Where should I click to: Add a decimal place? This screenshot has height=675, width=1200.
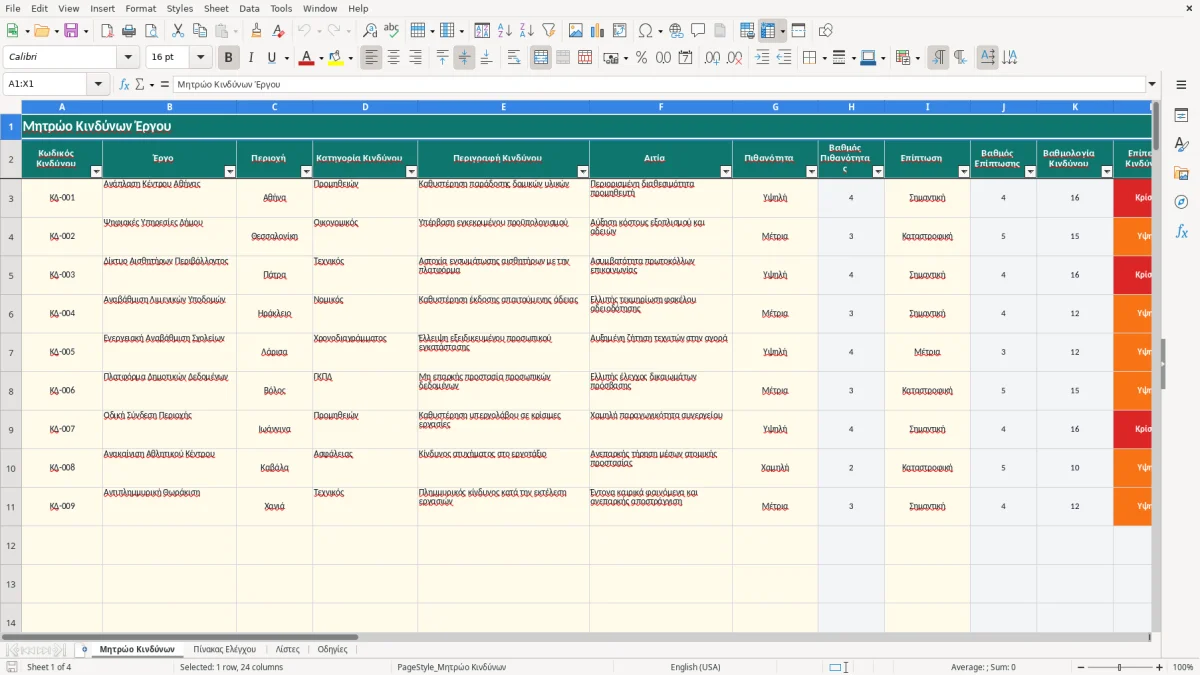(x=712, y=58)
